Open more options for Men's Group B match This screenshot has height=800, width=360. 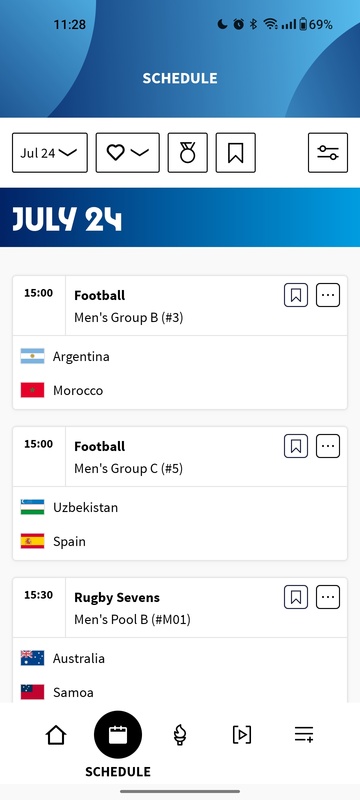pos(328,295)
